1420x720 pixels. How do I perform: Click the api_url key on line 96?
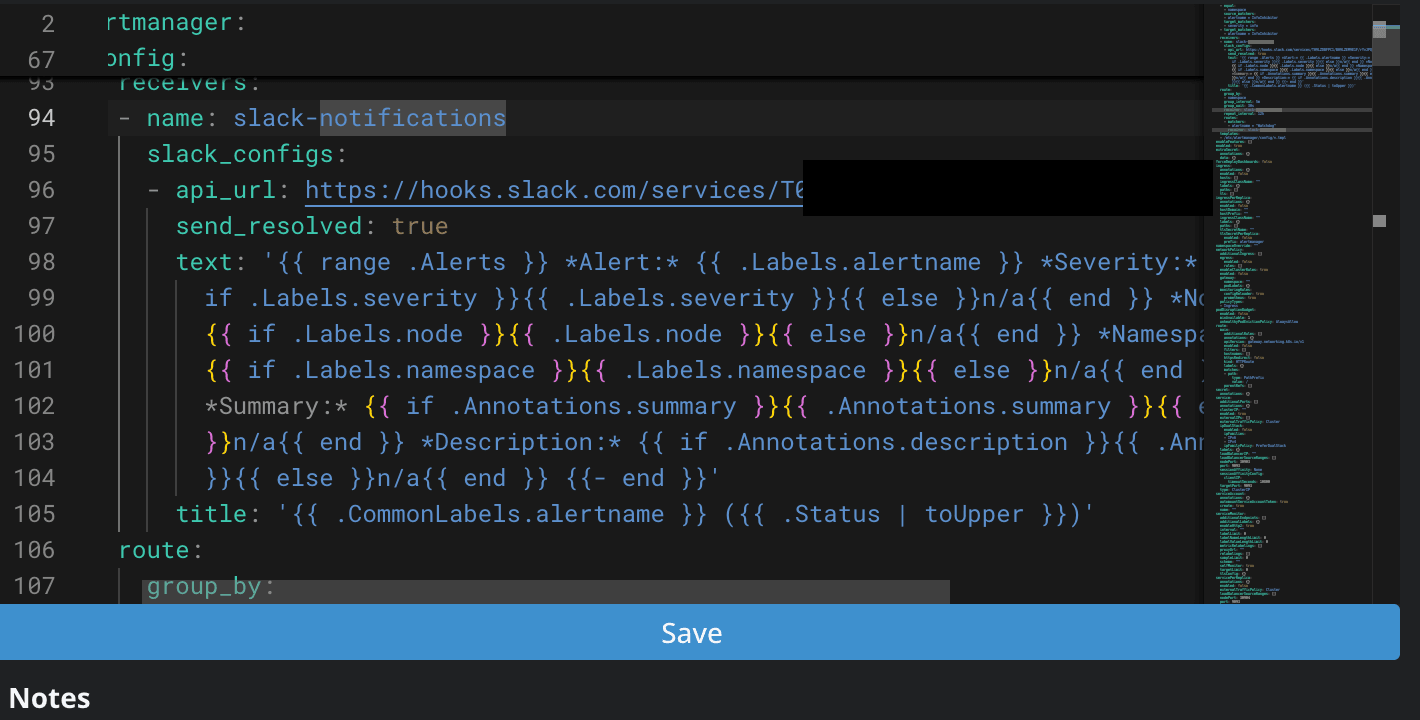[225, 190]
